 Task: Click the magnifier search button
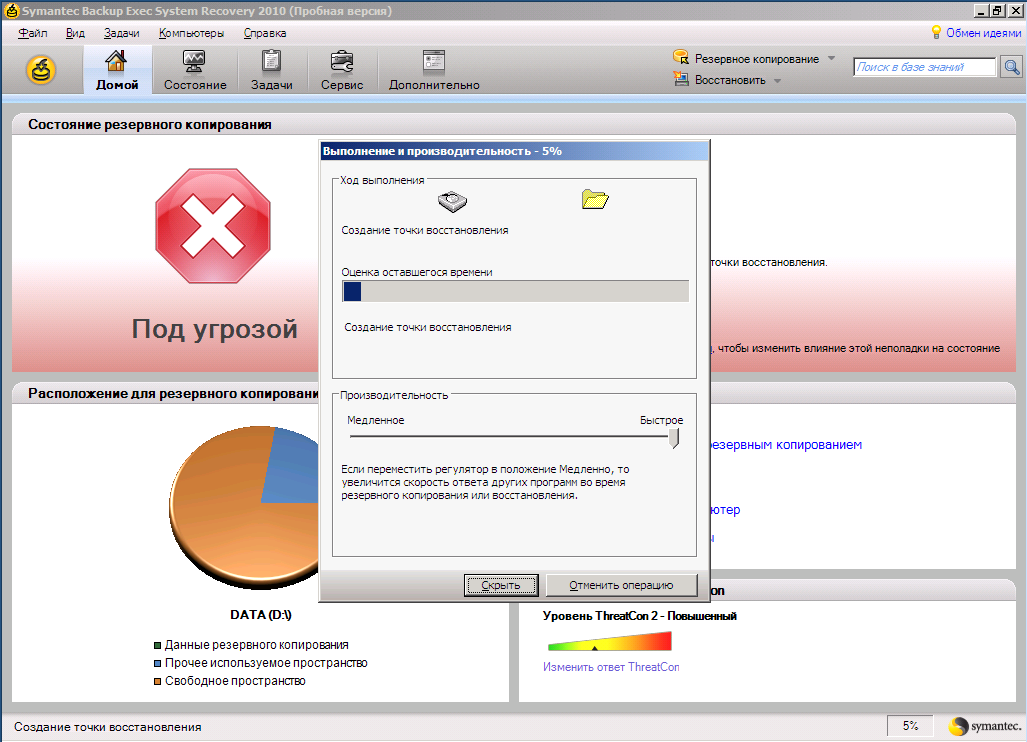[1011, 67]
